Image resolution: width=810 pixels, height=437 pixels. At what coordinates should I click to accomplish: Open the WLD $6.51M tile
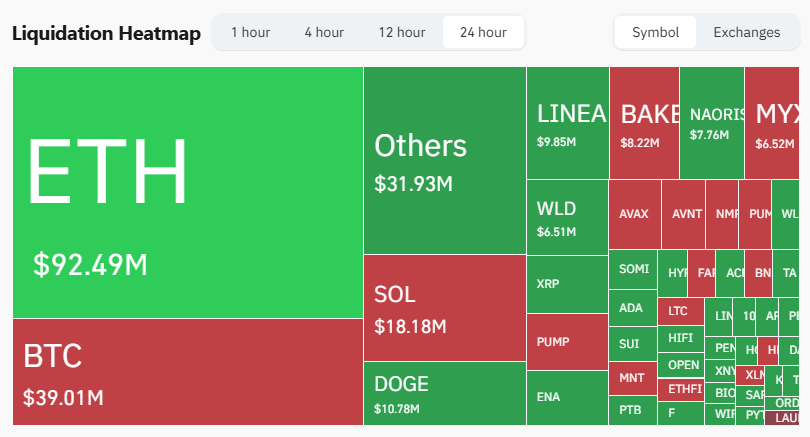tap(568, 217)
